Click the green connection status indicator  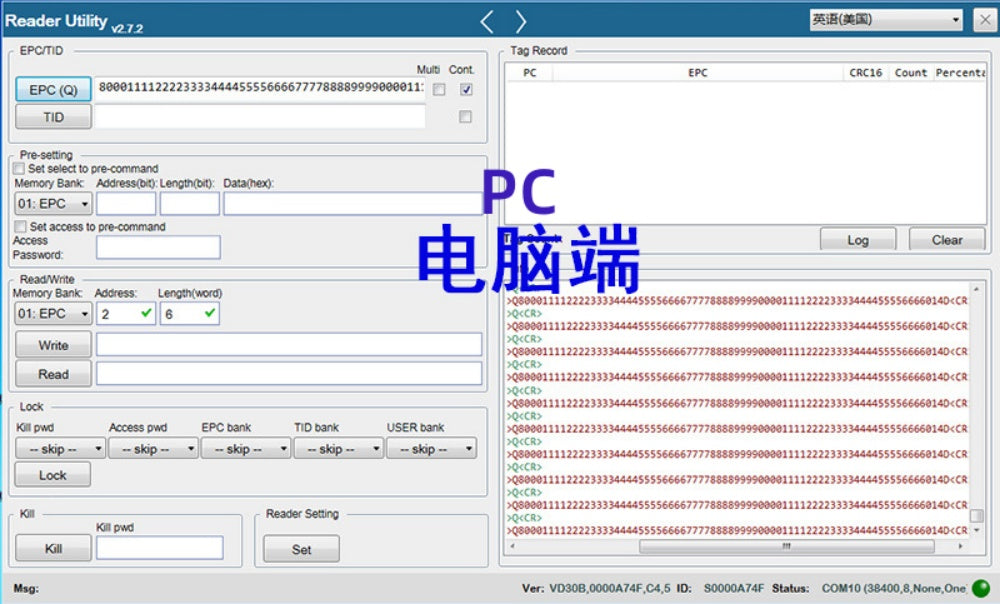pos(980,588)
